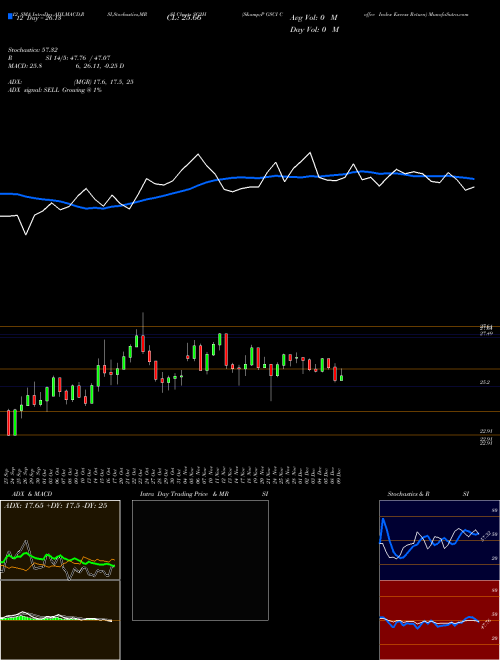Open the blue Stochastics mini chart
Screen dimensions: 500x660
coord(439,540)
